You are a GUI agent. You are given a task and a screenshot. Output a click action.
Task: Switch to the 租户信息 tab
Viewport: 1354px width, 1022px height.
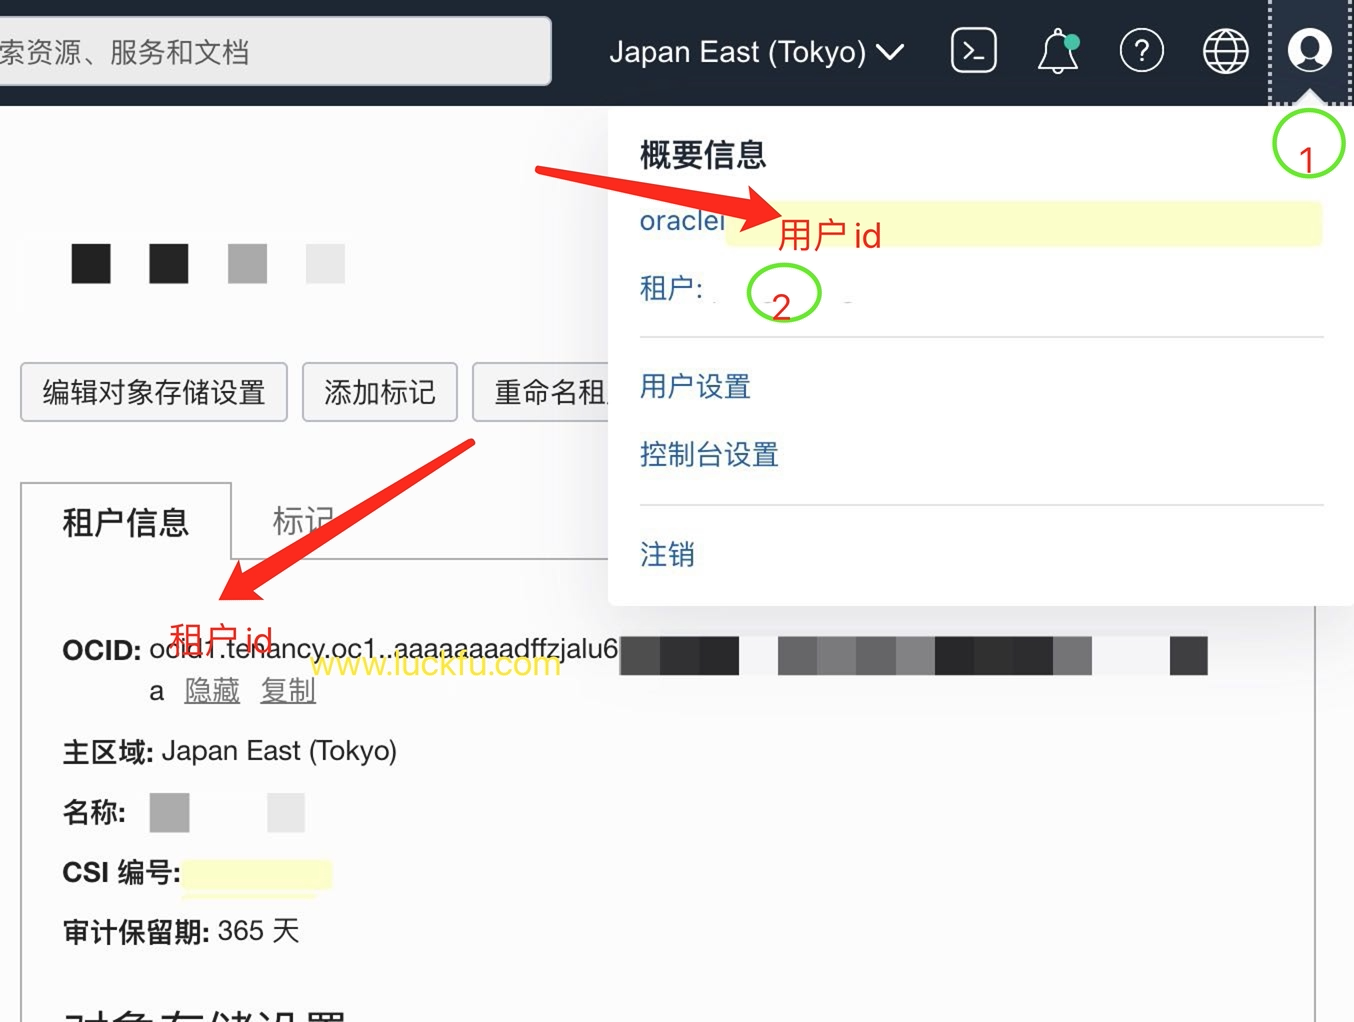pos(126,522)
